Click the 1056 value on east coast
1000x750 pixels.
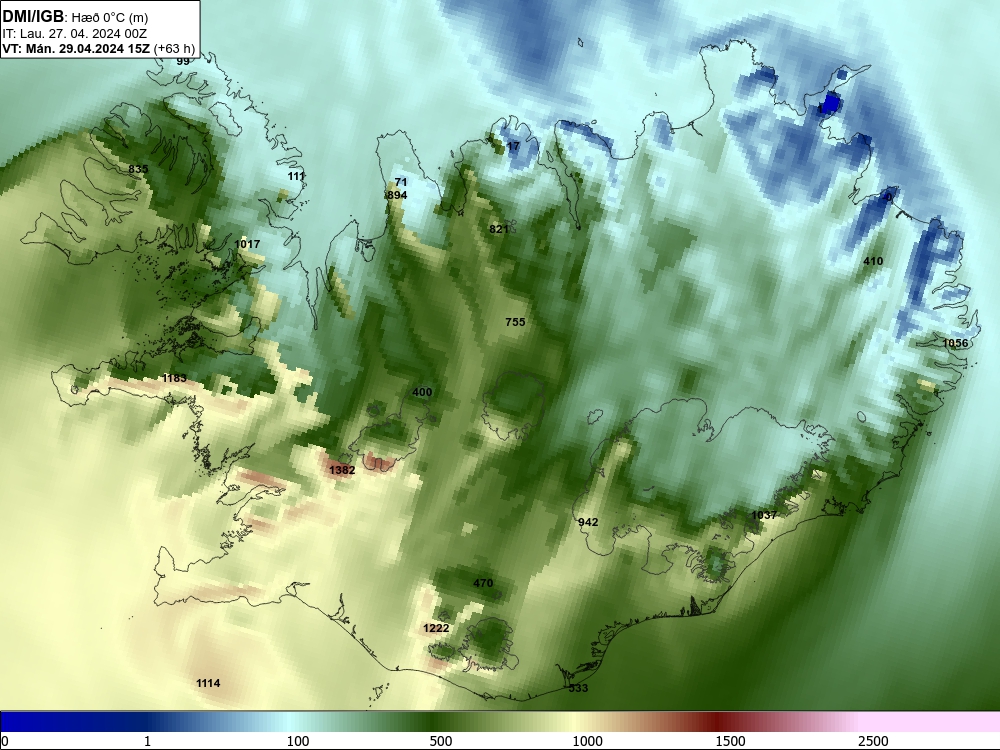pyautogui.click(x=955, y=343)
